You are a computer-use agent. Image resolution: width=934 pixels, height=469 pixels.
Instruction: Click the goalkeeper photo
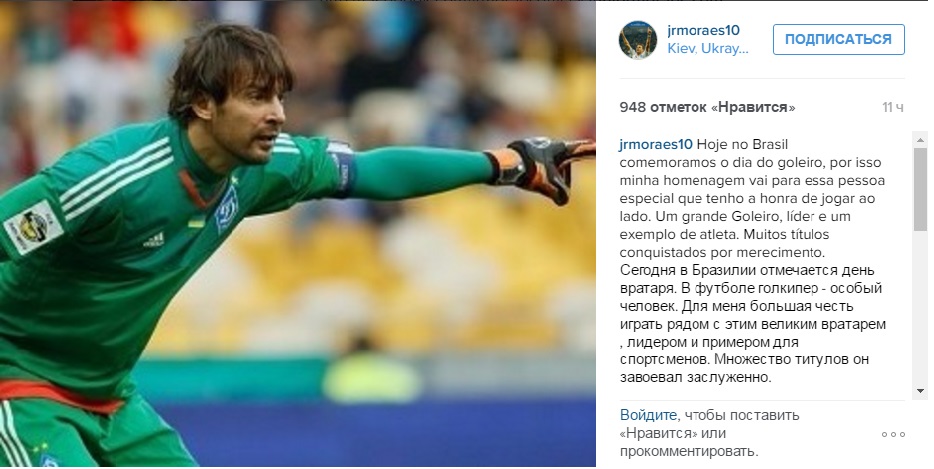(x=298, y=234)
